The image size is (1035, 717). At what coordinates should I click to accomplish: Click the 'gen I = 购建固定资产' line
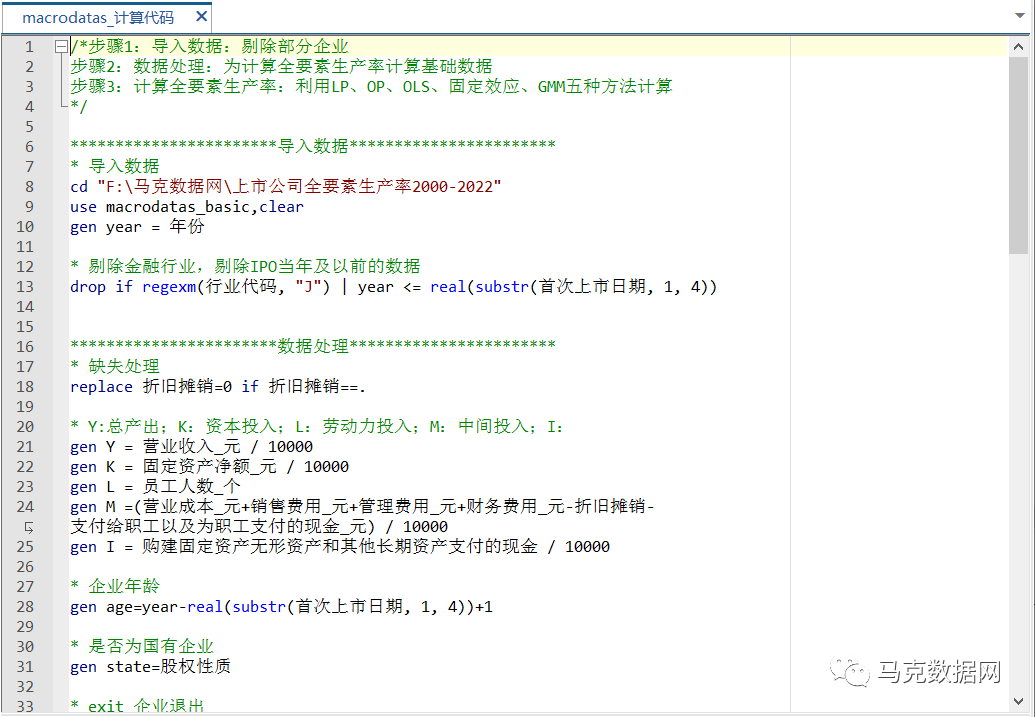[x=340, y=547]
